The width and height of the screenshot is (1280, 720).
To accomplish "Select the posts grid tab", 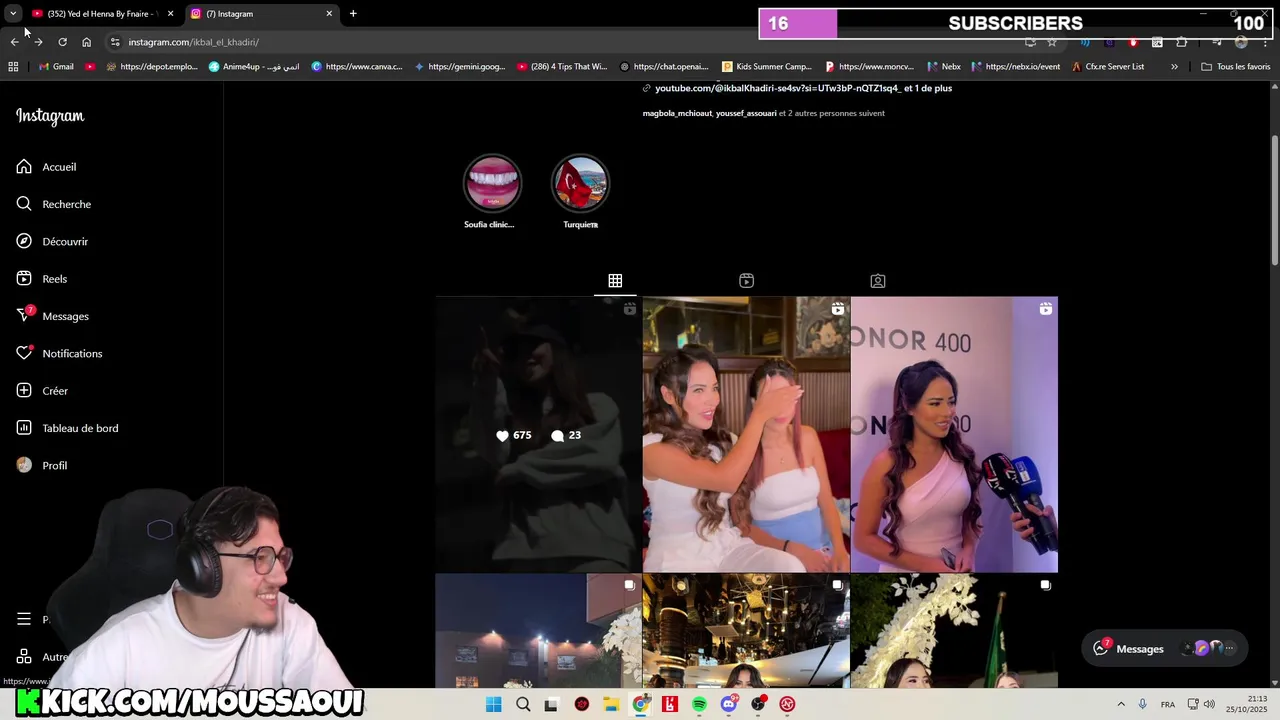I will coord(615,281).
